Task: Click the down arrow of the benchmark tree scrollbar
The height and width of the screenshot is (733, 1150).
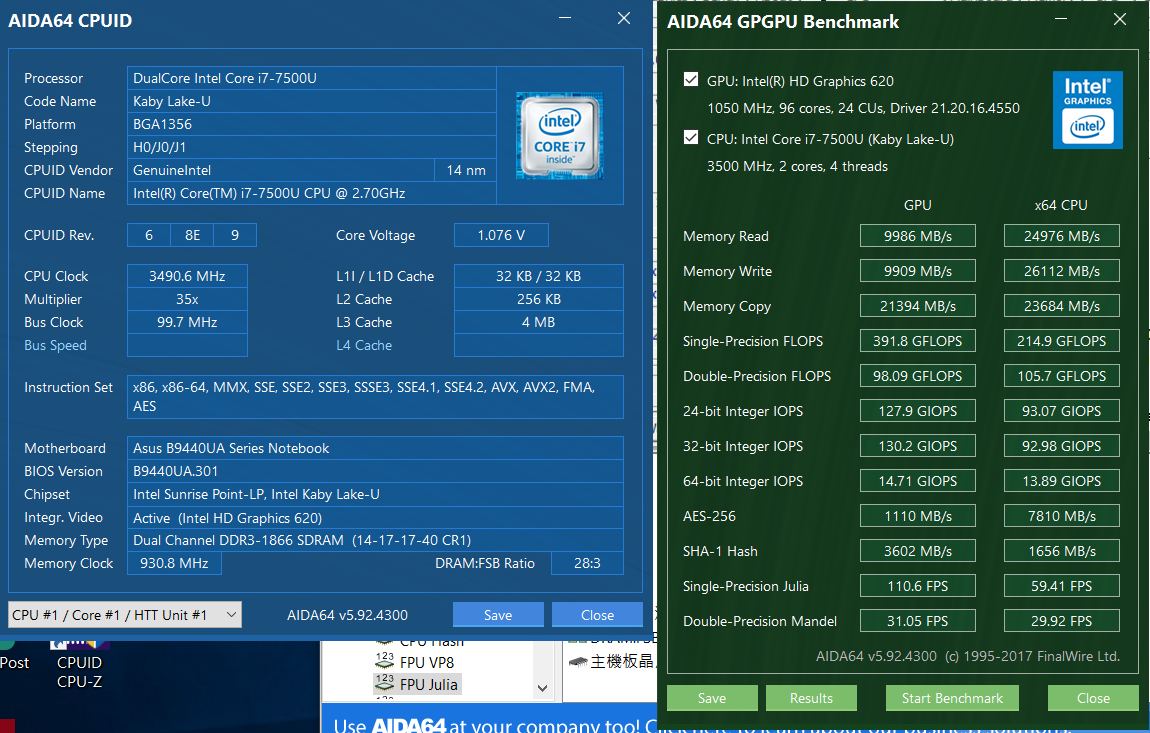Action: [x=543, y=688]
